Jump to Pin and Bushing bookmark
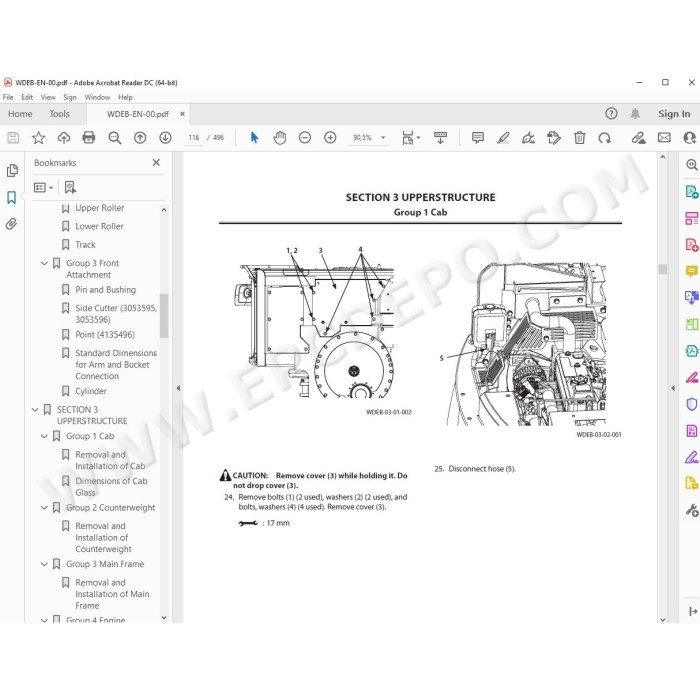The width and height of the screenshot is (700, 700). [105, 290]
